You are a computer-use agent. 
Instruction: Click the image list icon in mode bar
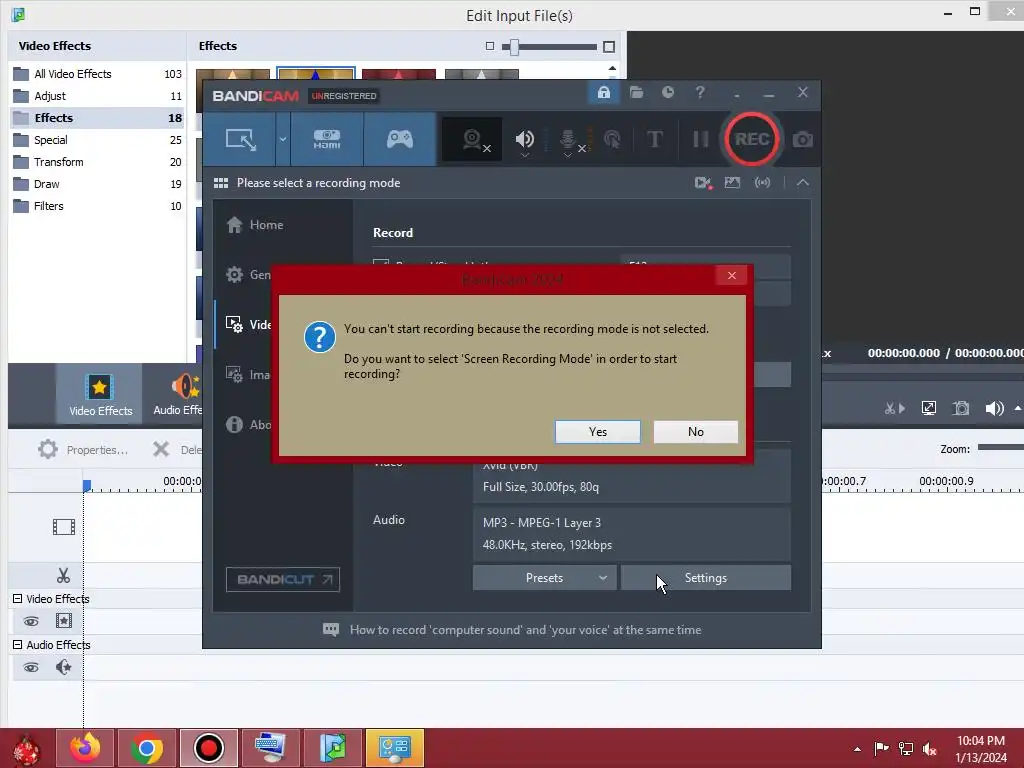(x=733, y=183)
